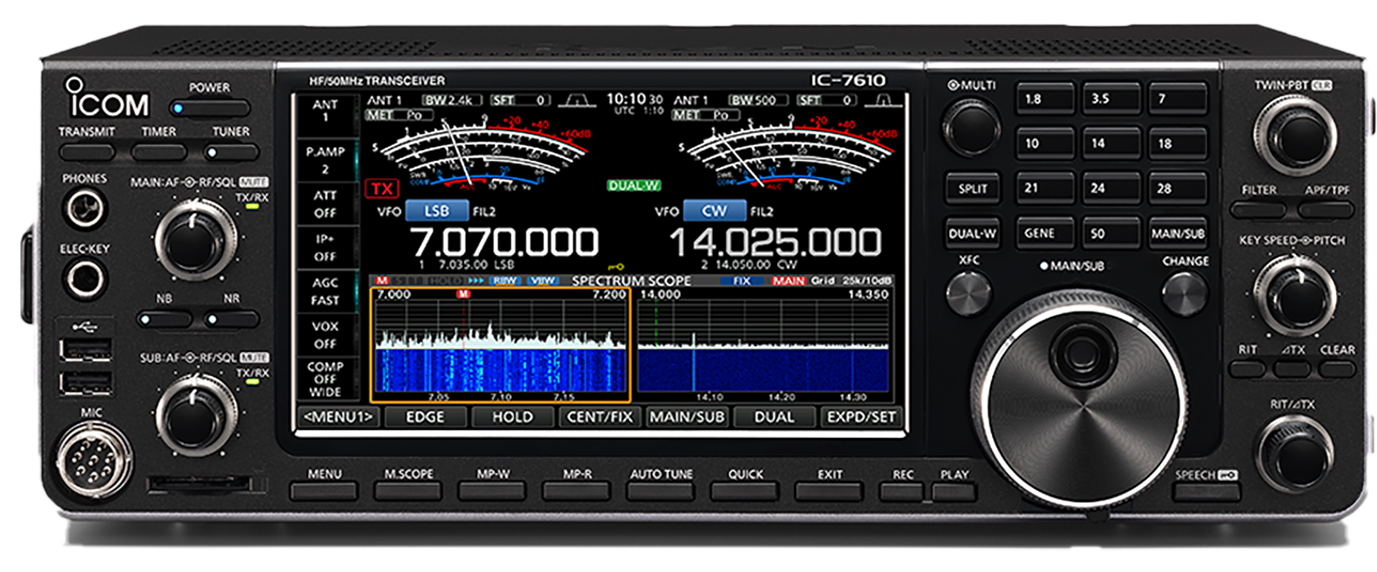This screenshot has height=572, width=1377.
Task: Turn on the POWER button
Action: 209,108
